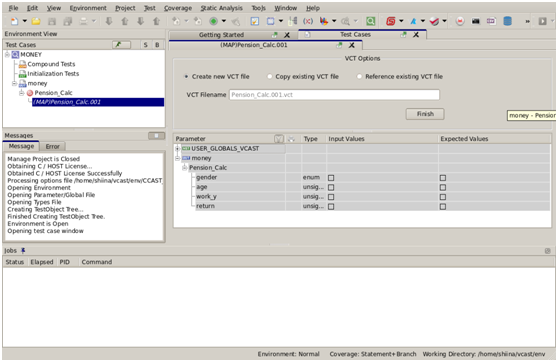Select Create new VCT file radio button
The width and height of the screenshot is (558, 362).
pyautogui.click(x=186, y=77)
